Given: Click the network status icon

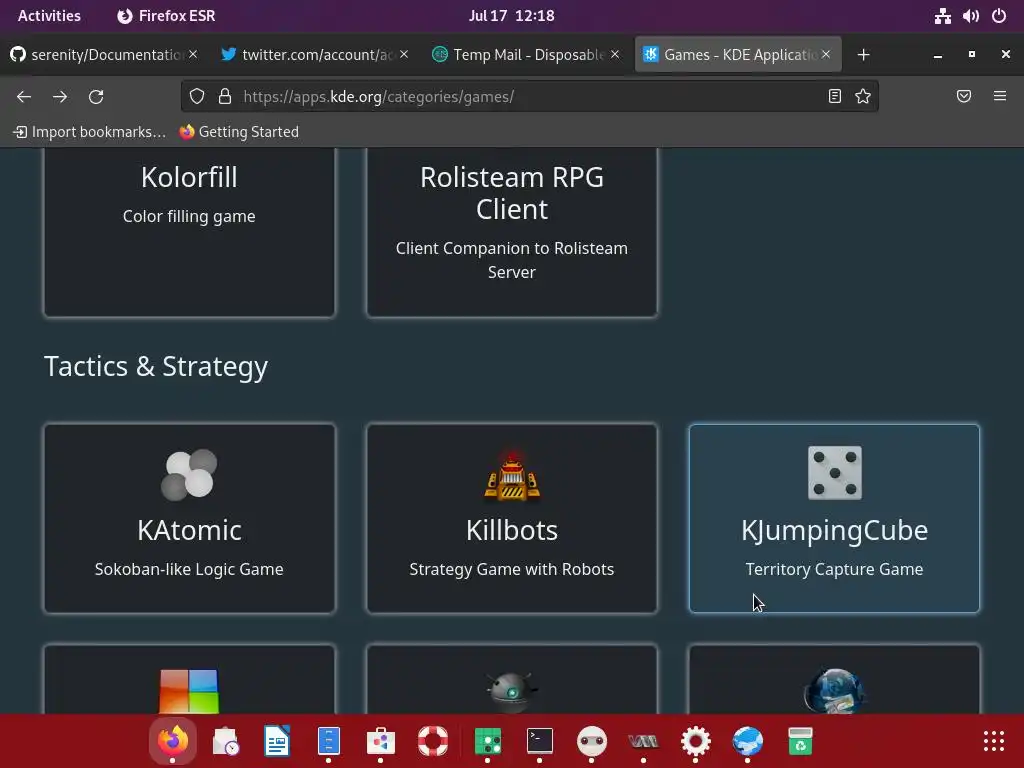Looking at the screenshot, I should (942, 16).
